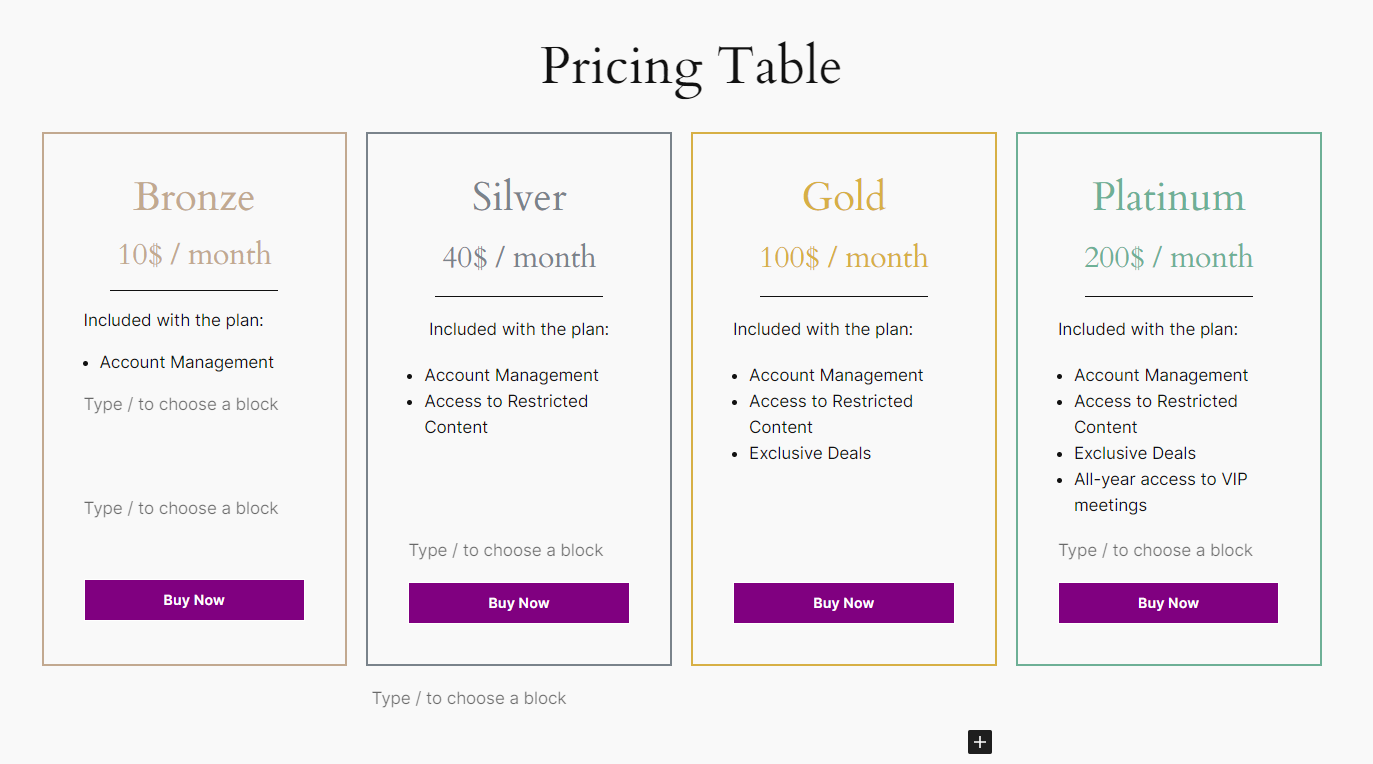Click the black plus add-block icon
The image size is (1373, 764).
pos(980,742)
